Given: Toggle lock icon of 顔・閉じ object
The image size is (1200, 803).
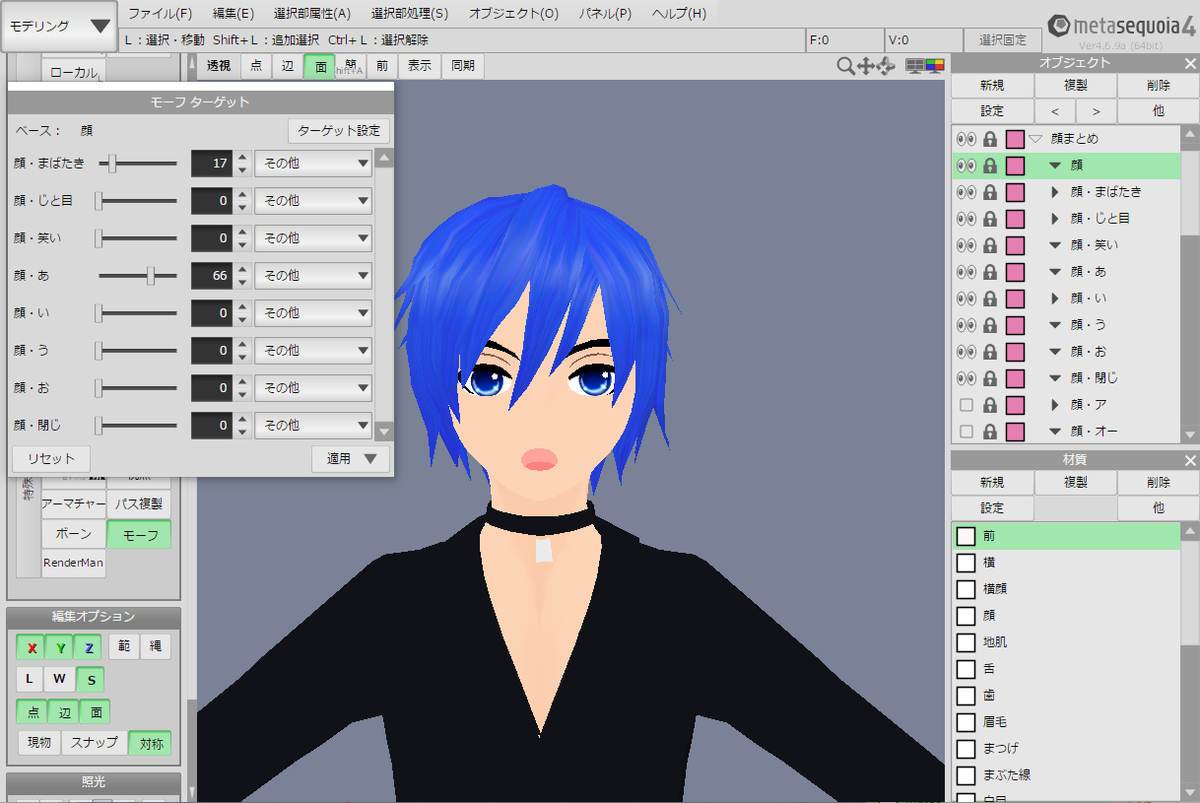Looking at the screenshot, I should coord(990,378).
